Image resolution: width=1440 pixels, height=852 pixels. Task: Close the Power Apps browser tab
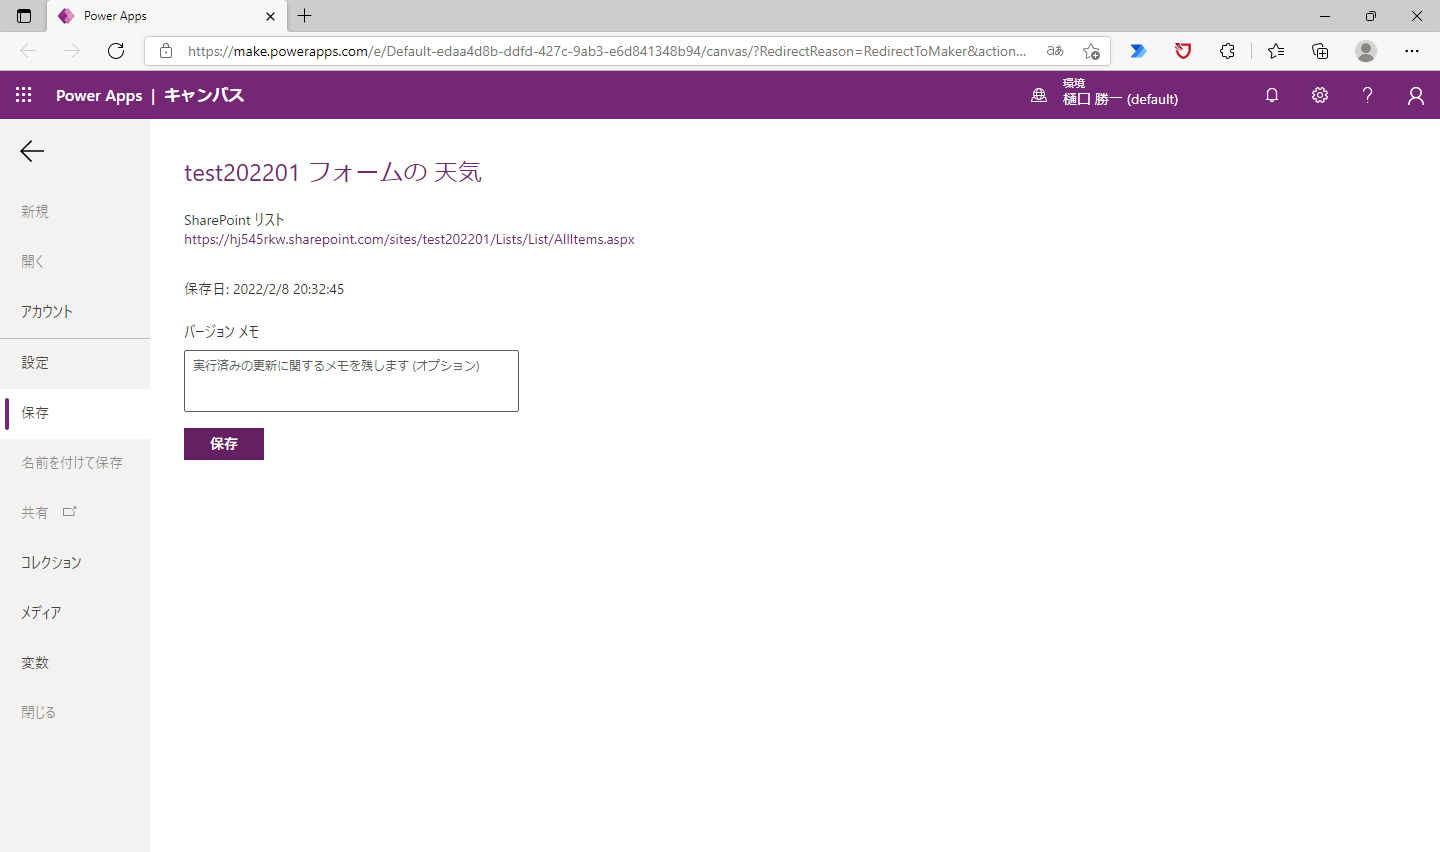pos(270,16)
